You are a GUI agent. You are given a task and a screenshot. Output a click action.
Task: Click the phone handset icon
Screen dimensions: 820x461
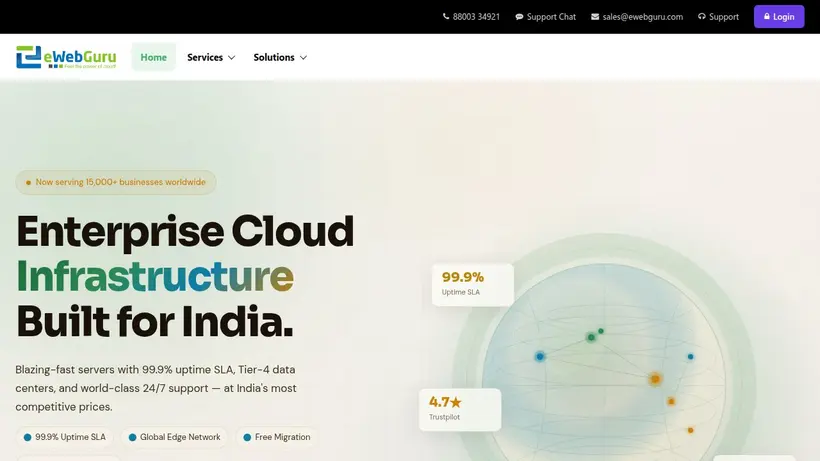tap(446, 17)
